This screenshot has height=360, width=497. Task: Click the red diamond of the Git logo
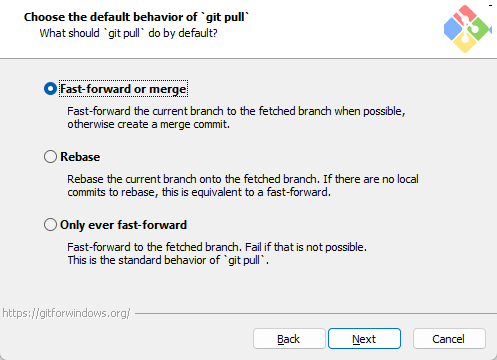pos(465,15)
